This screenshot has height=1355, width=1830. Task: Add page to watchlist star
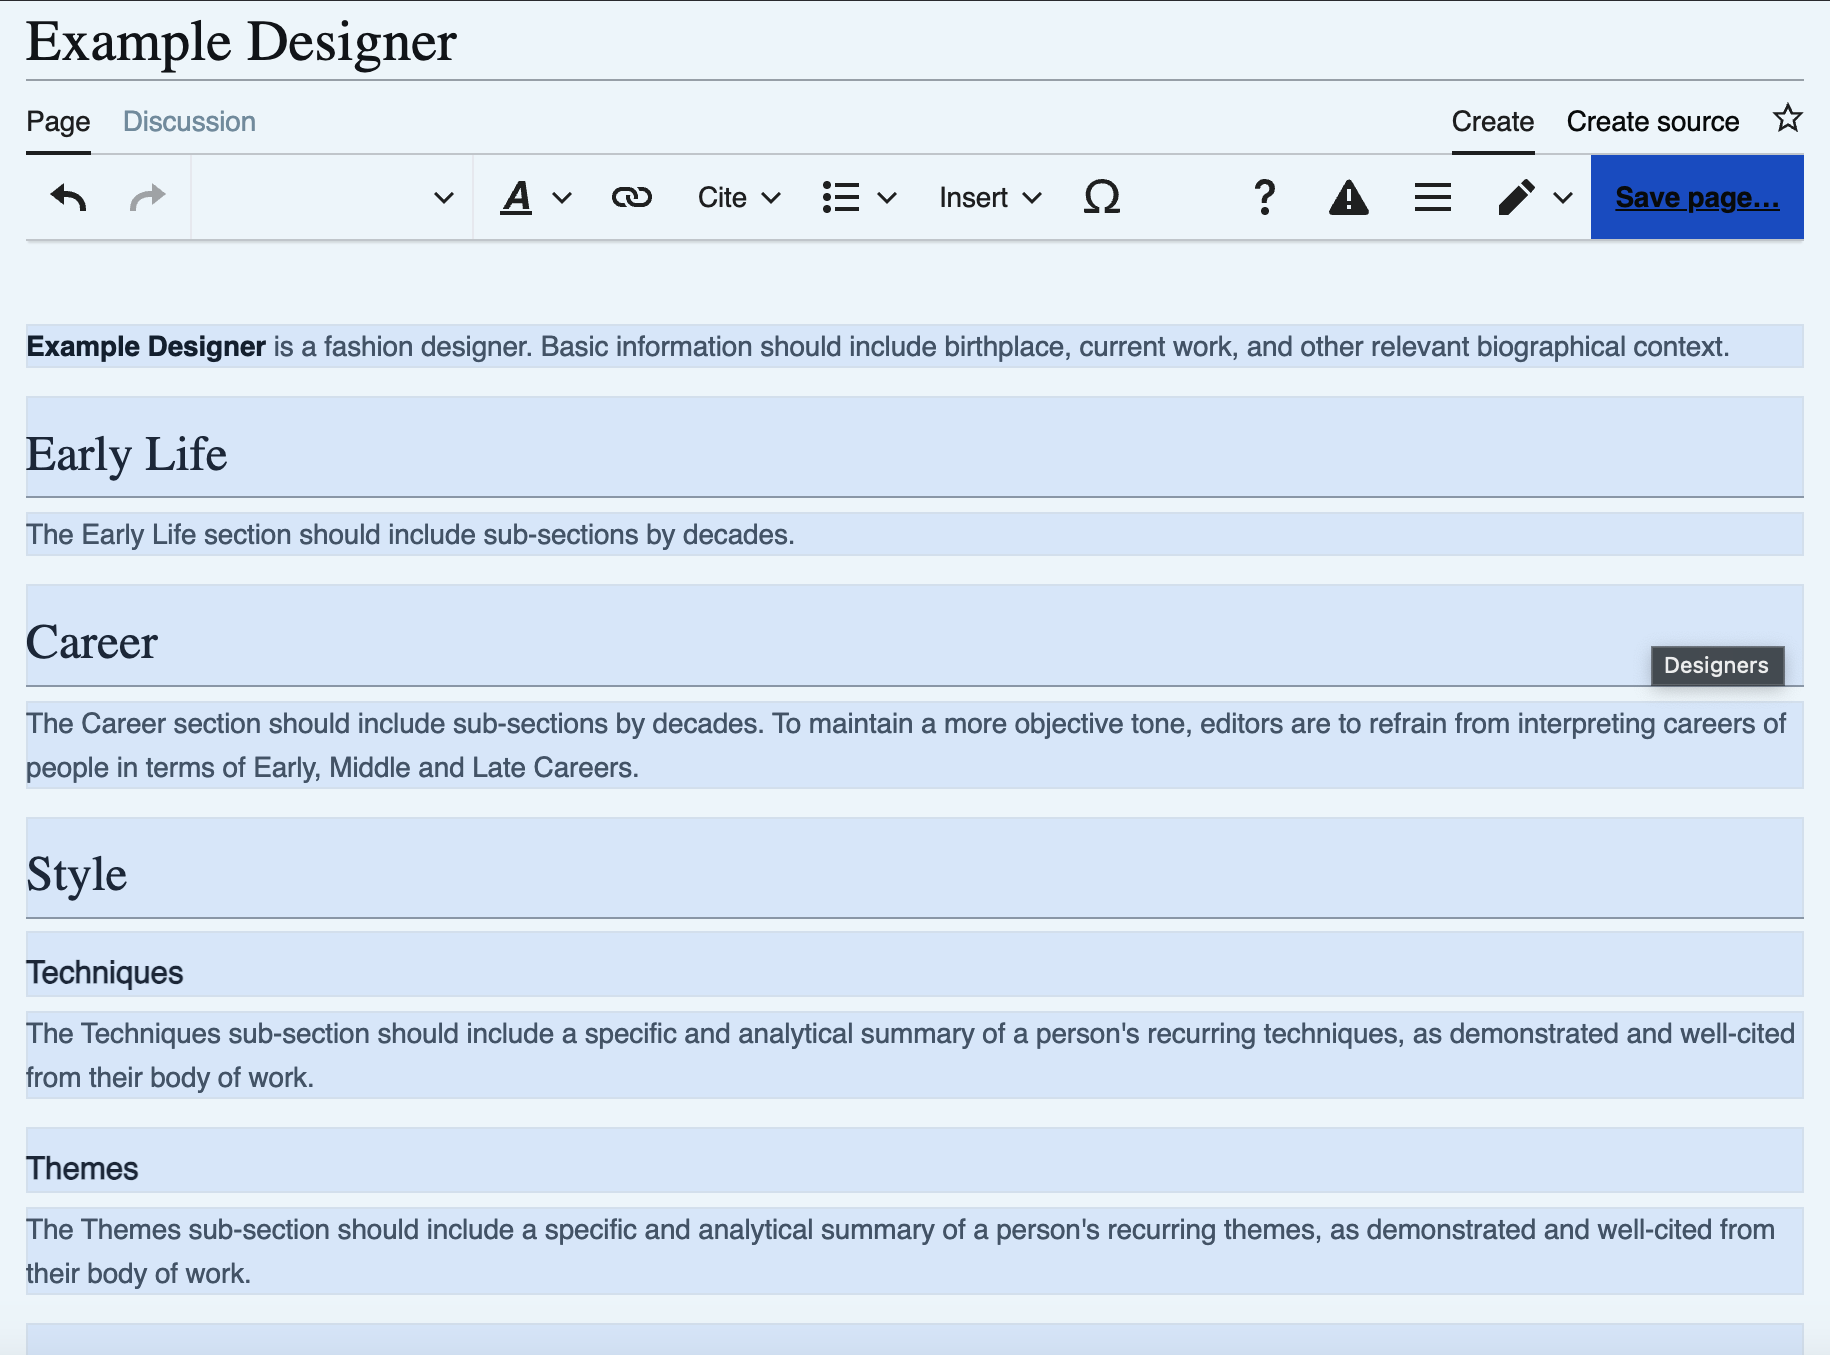coord(1787,118)
